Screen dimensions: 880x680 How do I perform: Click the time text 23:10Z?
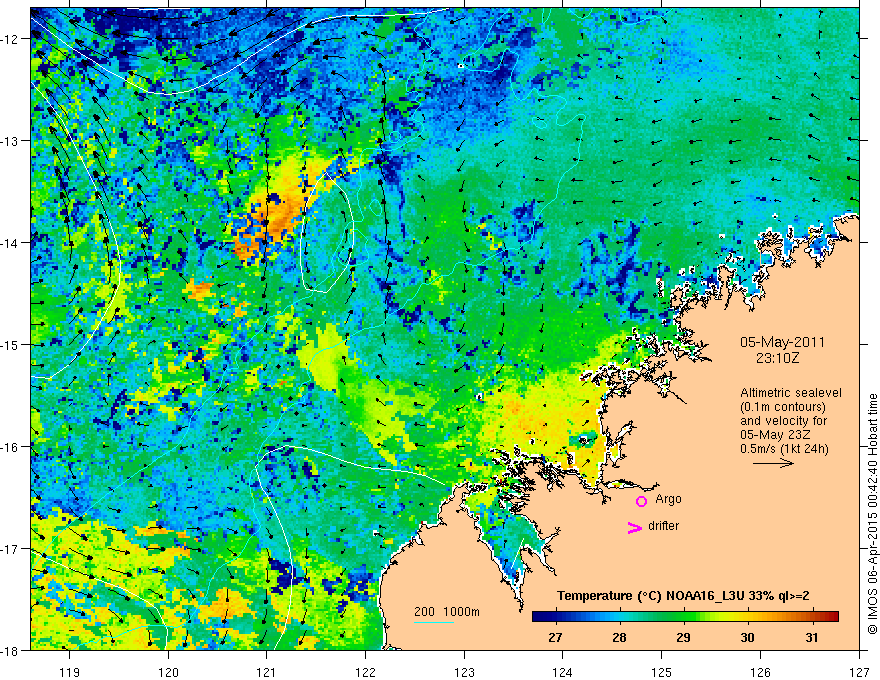[x=777, y=358]
